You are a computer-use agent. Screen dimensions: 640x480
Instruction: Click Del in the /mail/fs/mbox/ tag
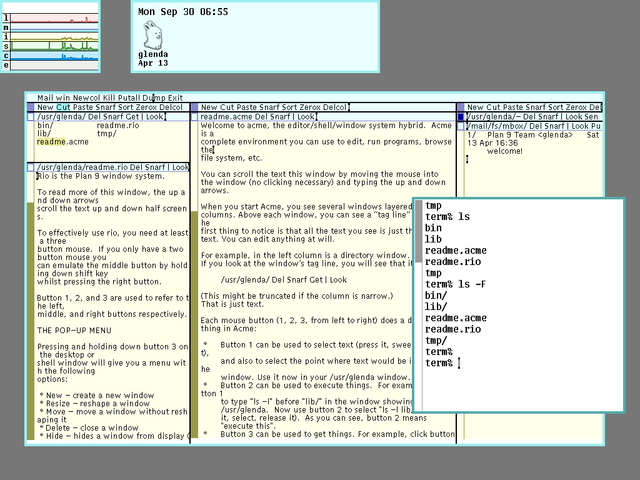click(536, 127)
